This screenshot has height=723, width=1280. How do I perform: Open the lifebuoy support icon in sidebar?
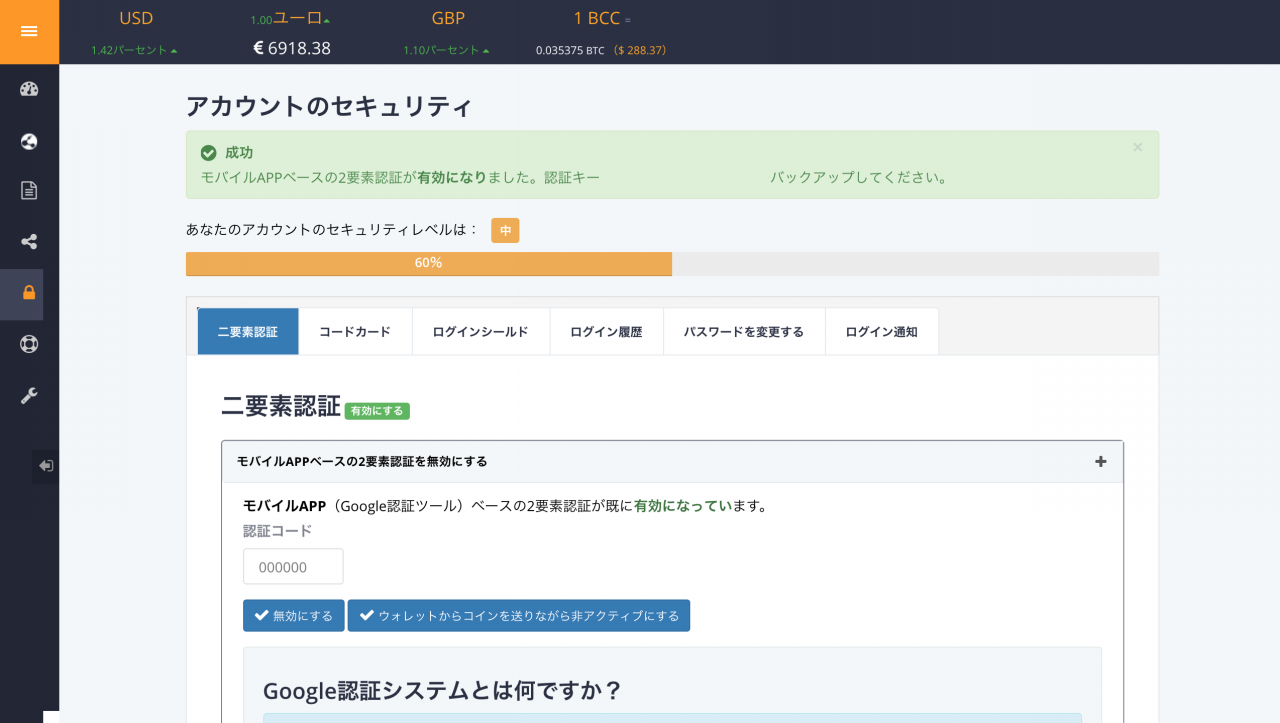[x=29, y=344]
